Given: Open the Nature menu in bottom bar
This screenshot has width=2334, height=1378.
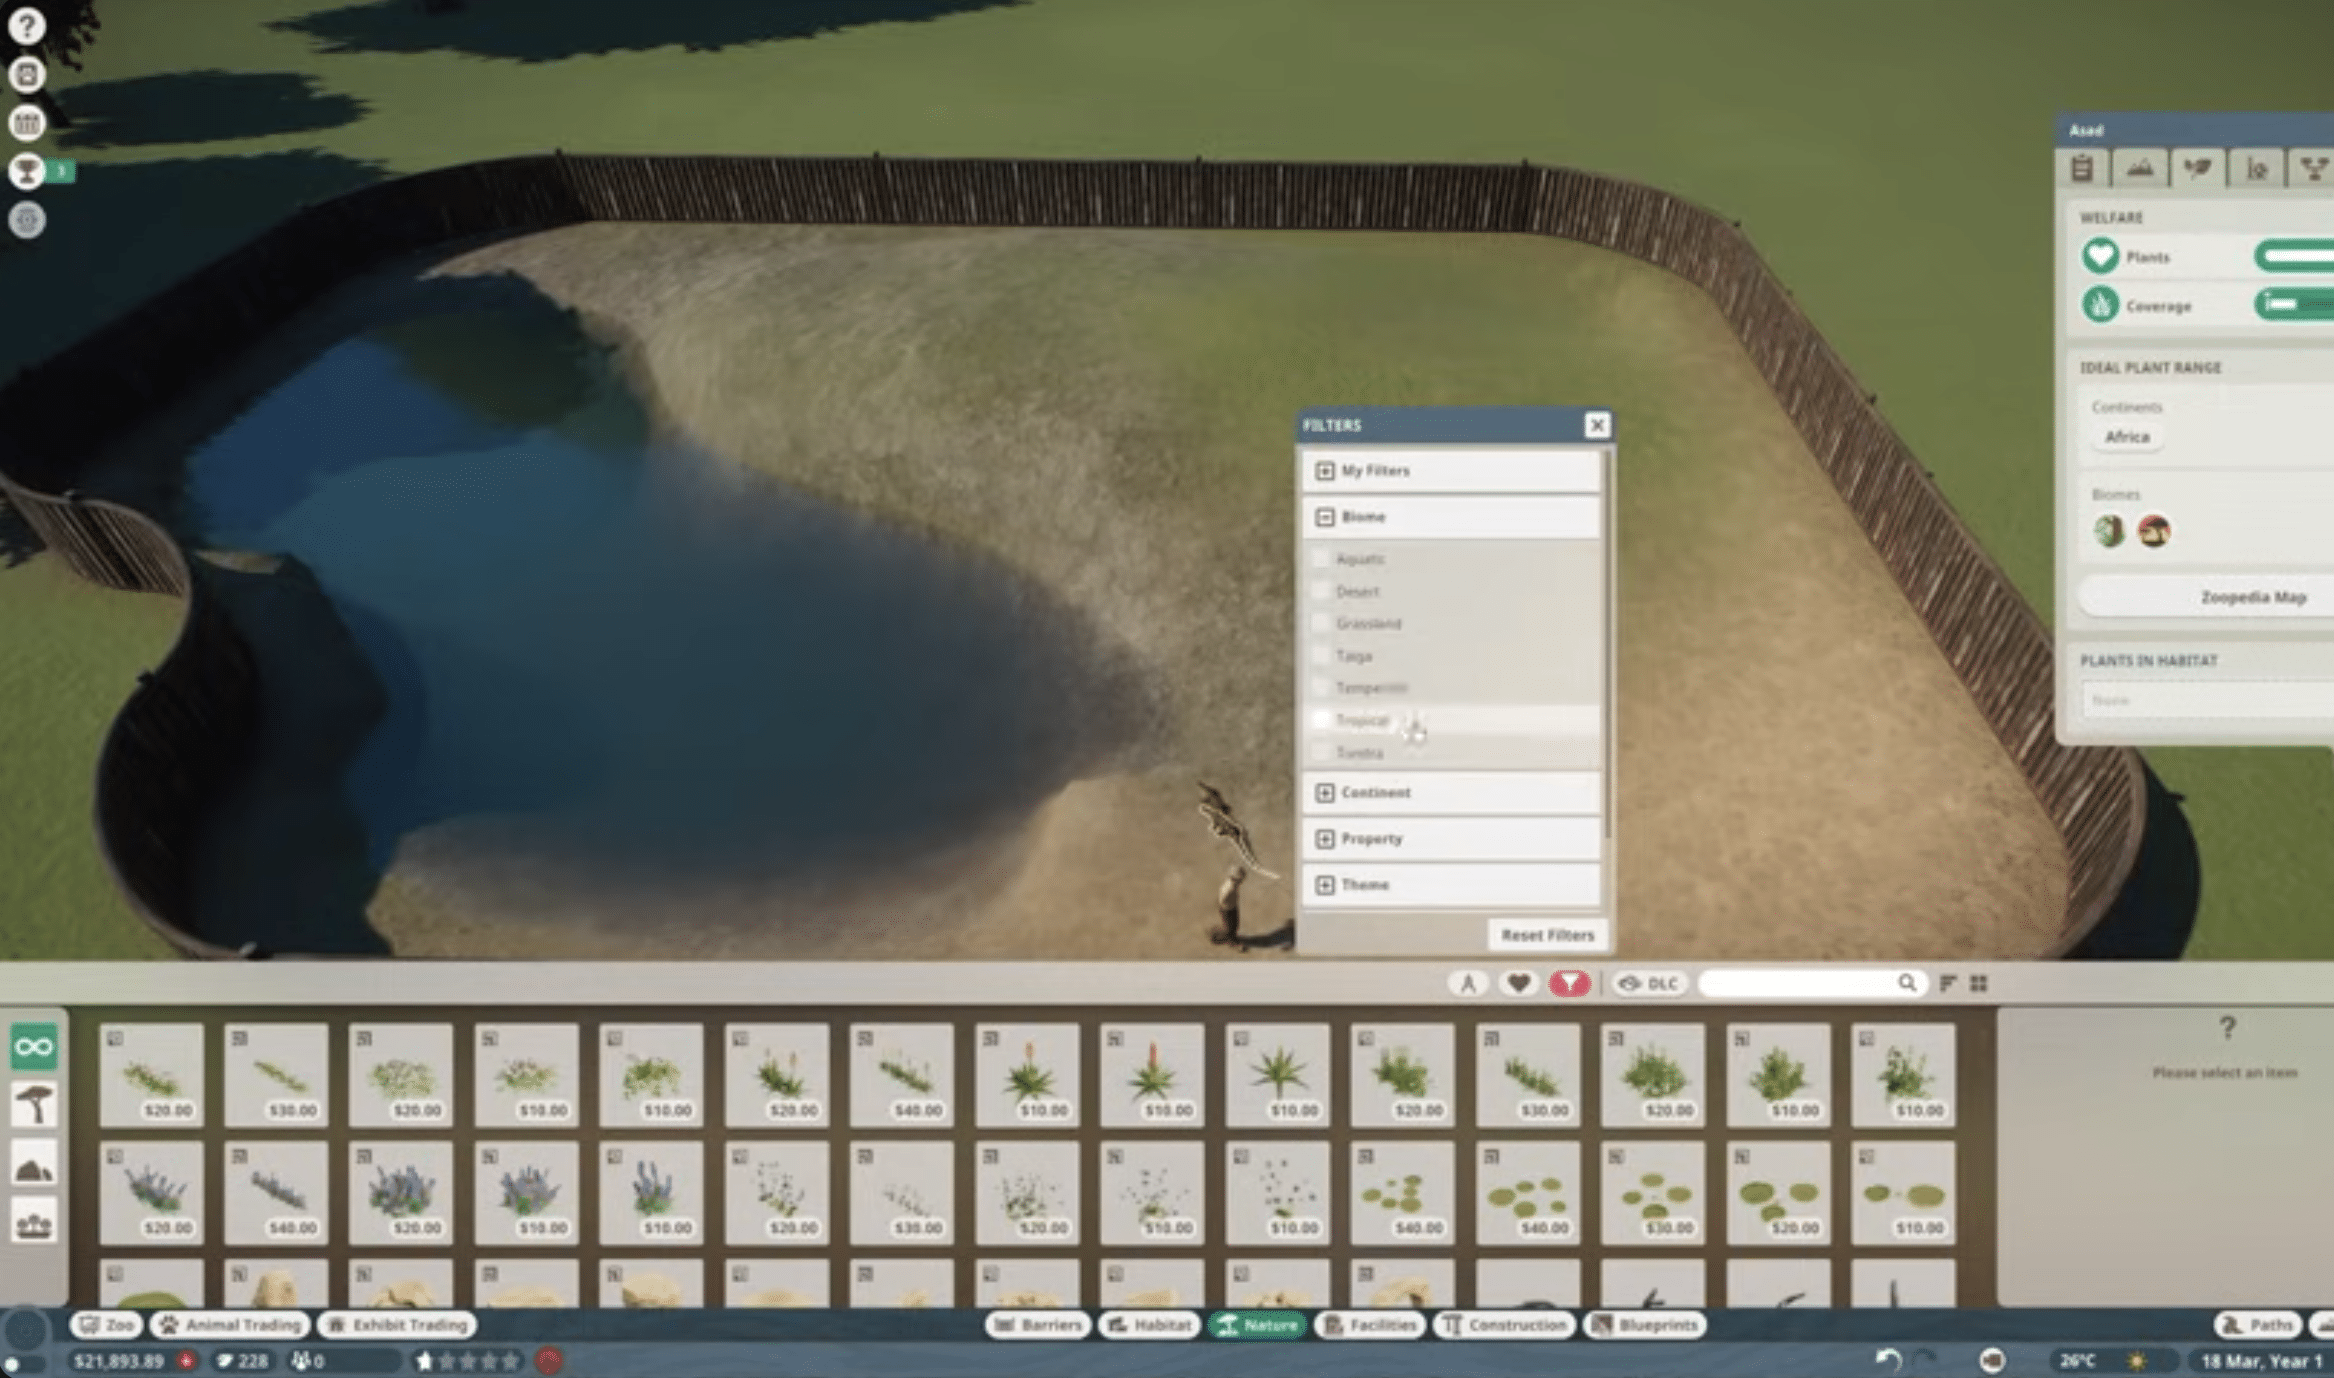Looking at the screenshot, I should (1257, 1325).
